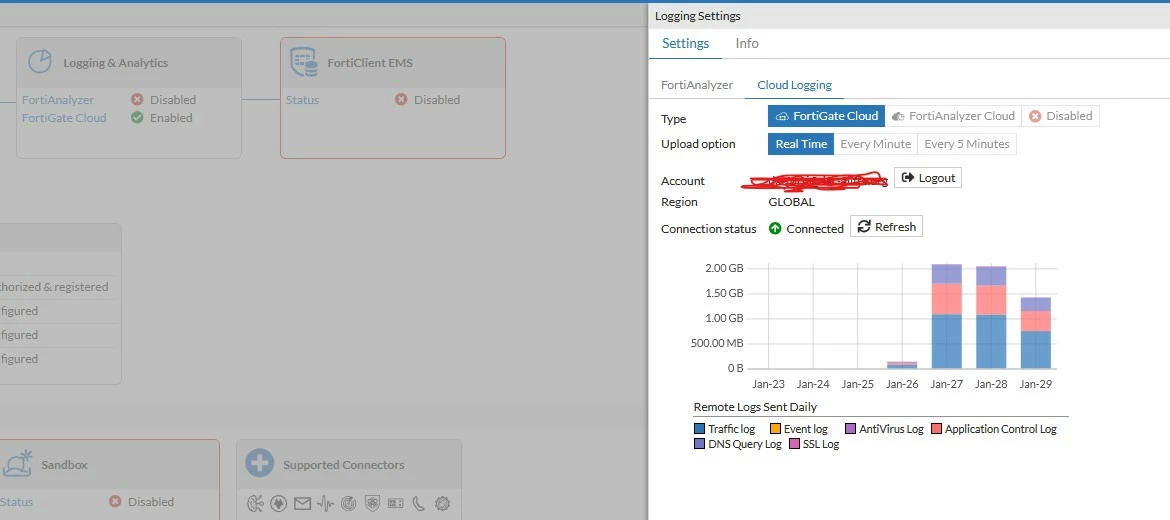Set cloud logging type to Disabled

(x=1060, y=116)
